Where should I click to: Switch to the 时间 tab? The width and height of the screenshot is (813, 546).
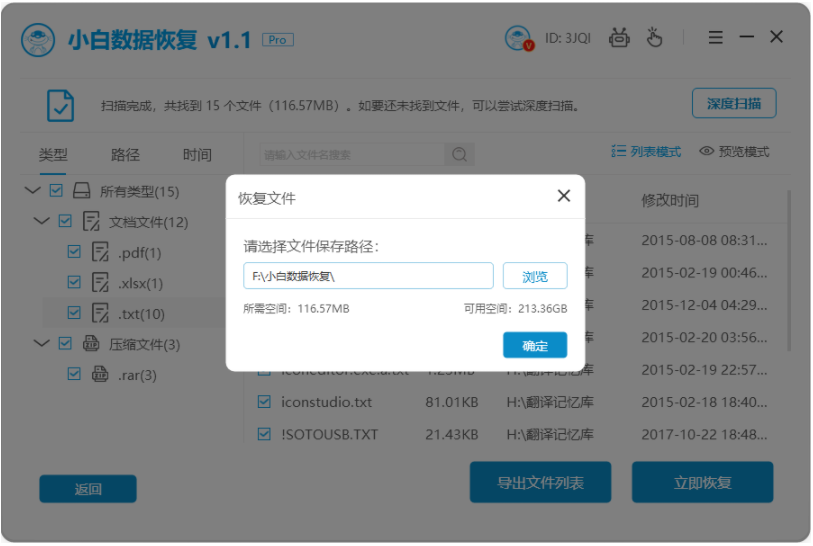click(197, 155)
